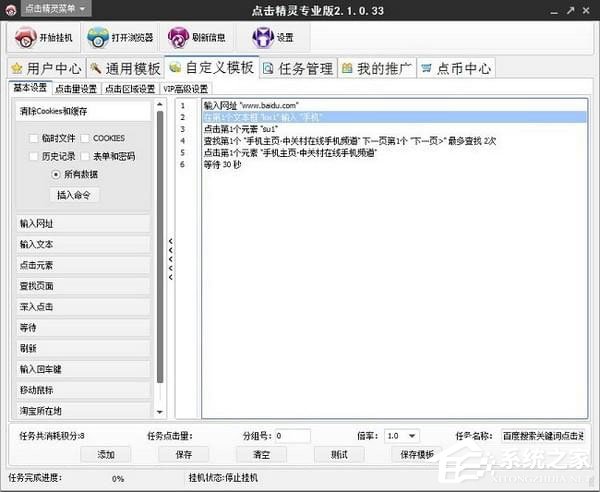Go to 我的推广 tab
This screenshot has width=600, height=492.
pyautogui.click(x=377, y=68)
